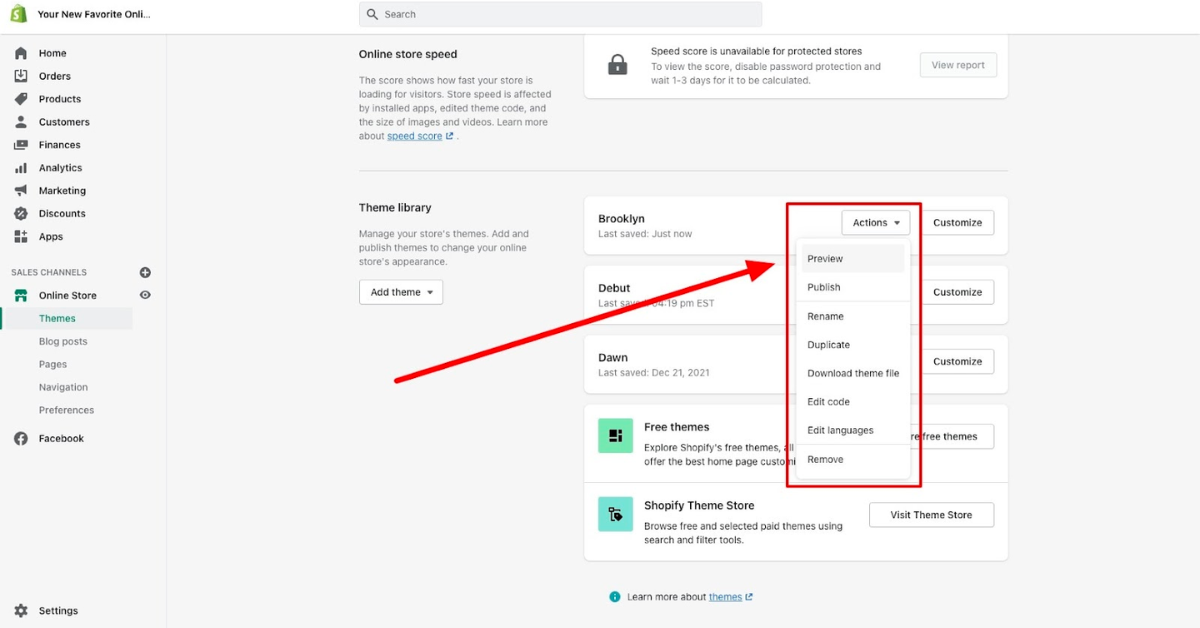Click the Customize button for Dawn

[957, 361]
